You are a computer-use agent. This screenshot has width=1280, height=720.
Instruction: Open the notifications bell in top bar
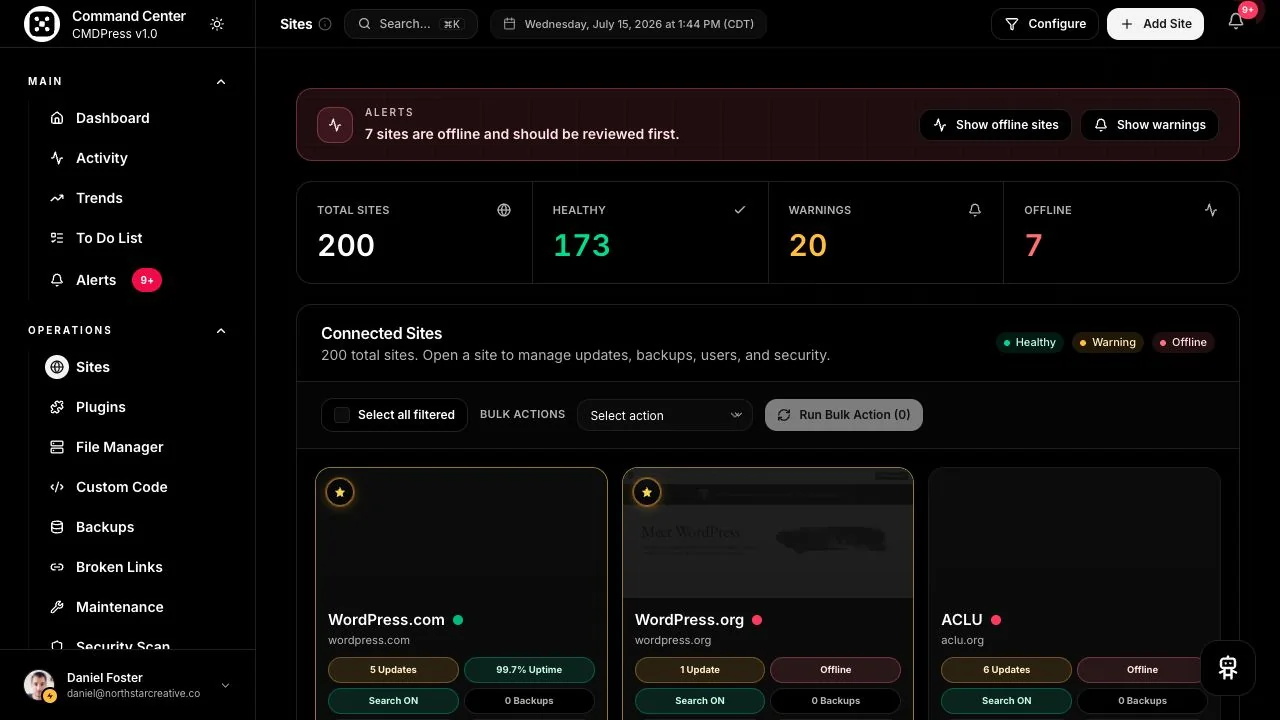pos(1236,22)
